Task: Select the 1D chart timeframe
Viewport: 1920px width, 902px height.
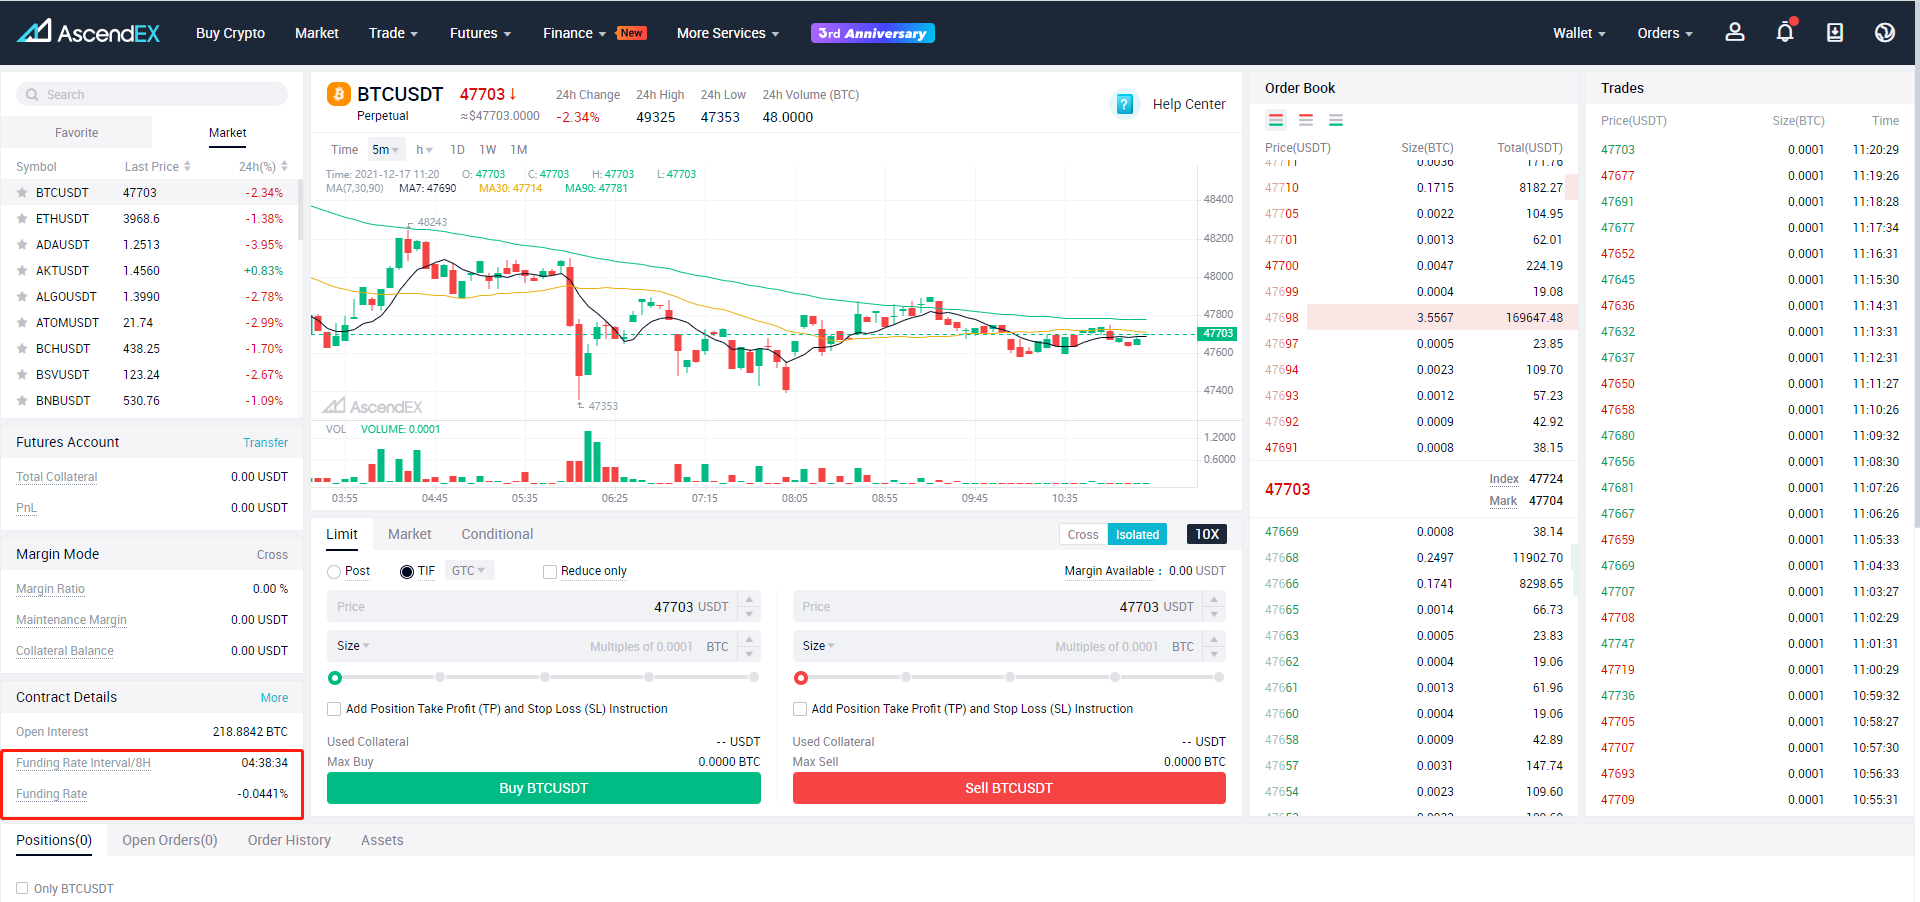Action: 457,150
